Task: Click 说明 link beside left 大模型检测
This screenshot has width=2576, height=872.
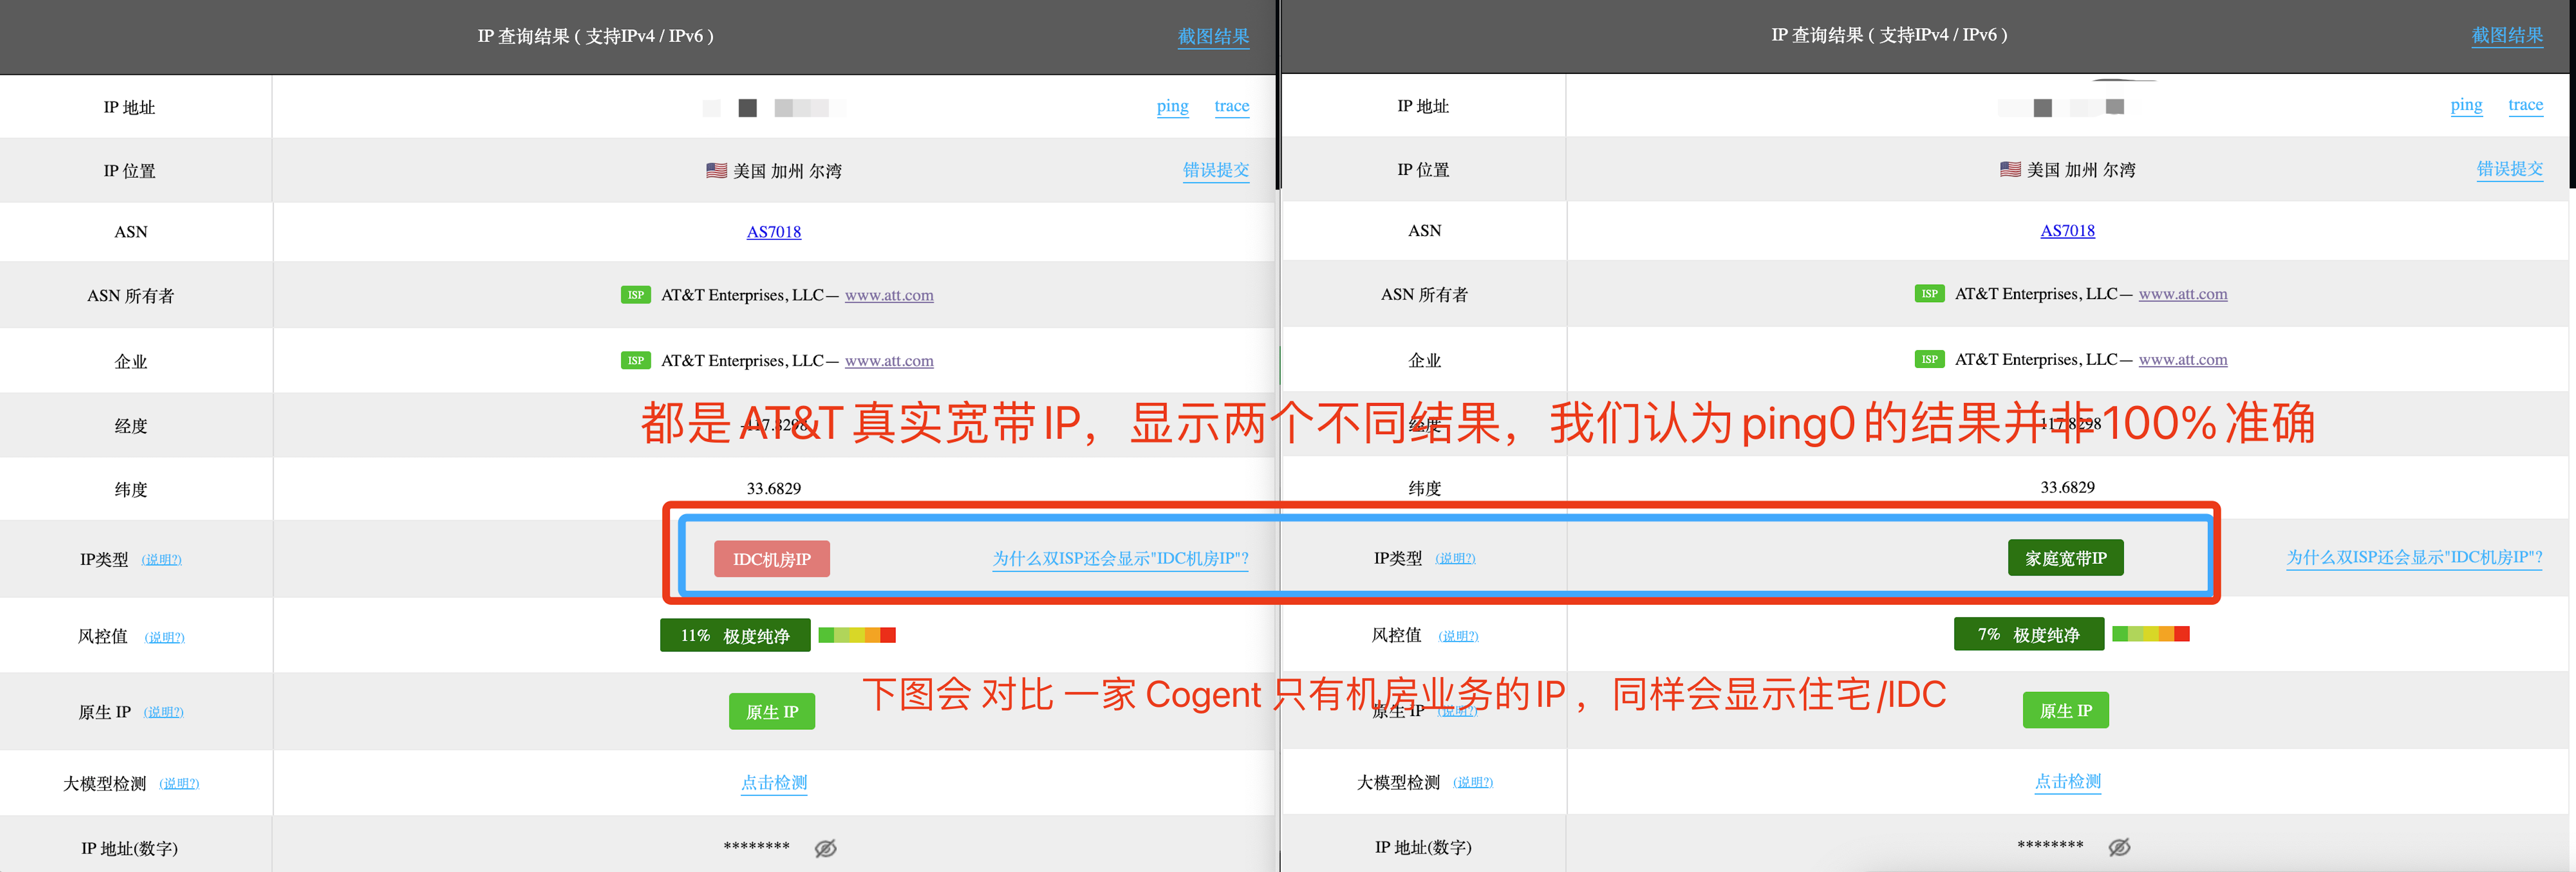Action: pyautogui.click(x=179, y=784)
